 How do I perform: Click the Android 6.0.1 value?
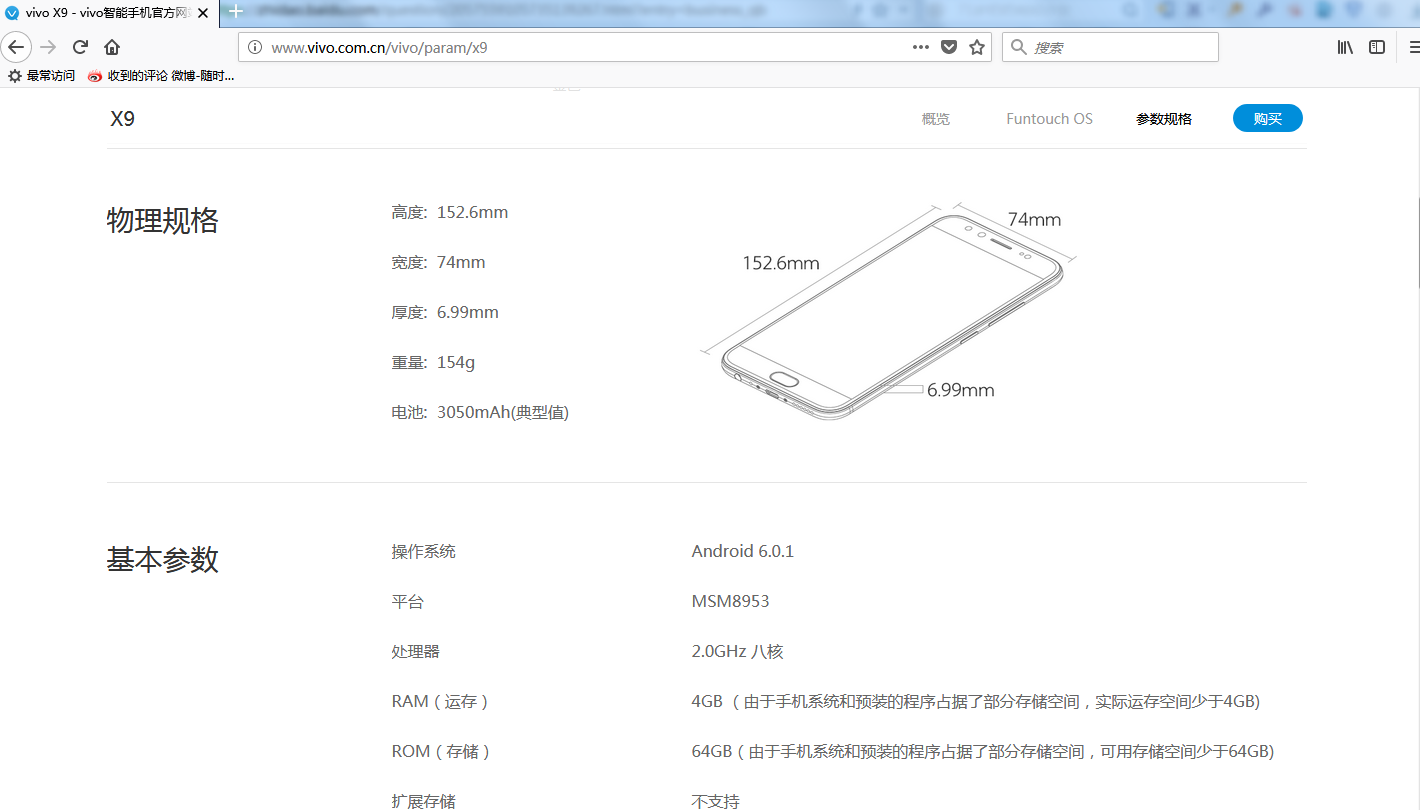pyautogui.click(x=743, y=551)
